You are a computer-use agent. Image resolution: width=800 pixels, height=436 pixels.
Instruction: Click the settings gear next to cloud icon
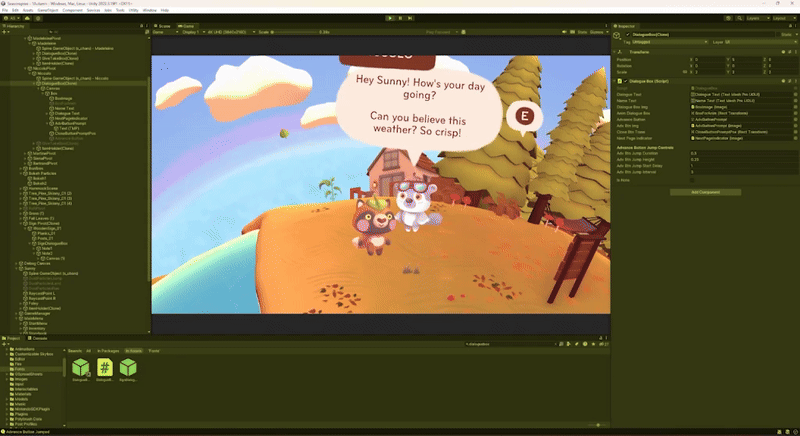tap(38, 18)
